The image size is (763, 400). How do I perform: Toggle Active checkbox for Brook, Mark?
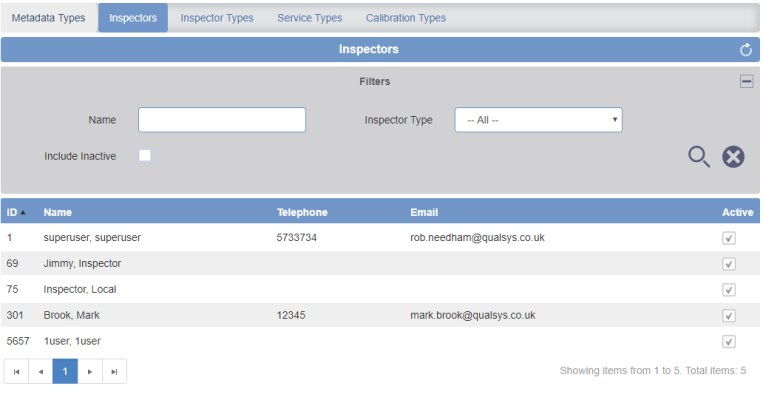pyautogui.click(x=728, y=316)
